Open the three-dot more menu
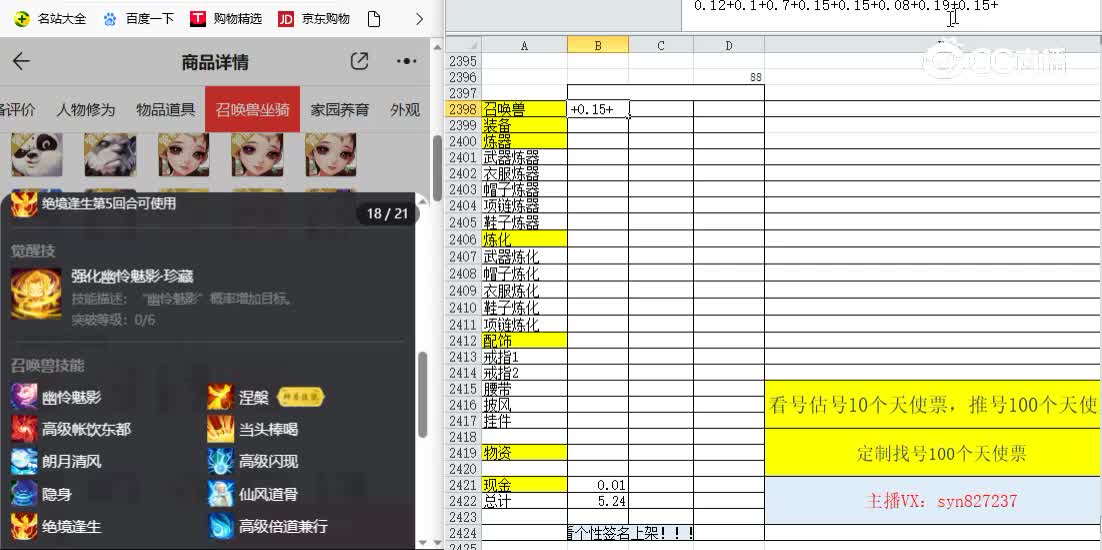Viewport: 1102px width, 550px height. point(406,62)
